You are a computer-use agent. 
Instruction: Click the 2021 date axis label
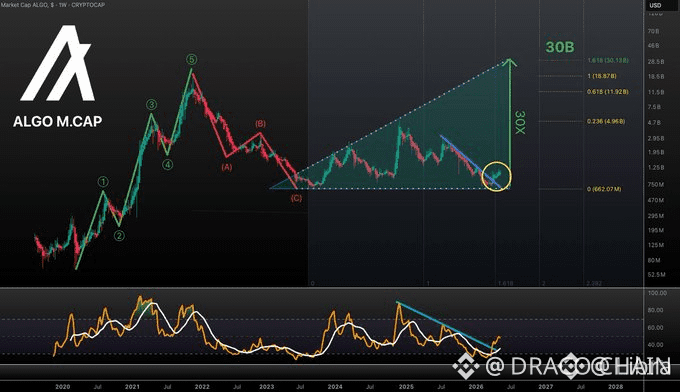(x=132, y=387)
